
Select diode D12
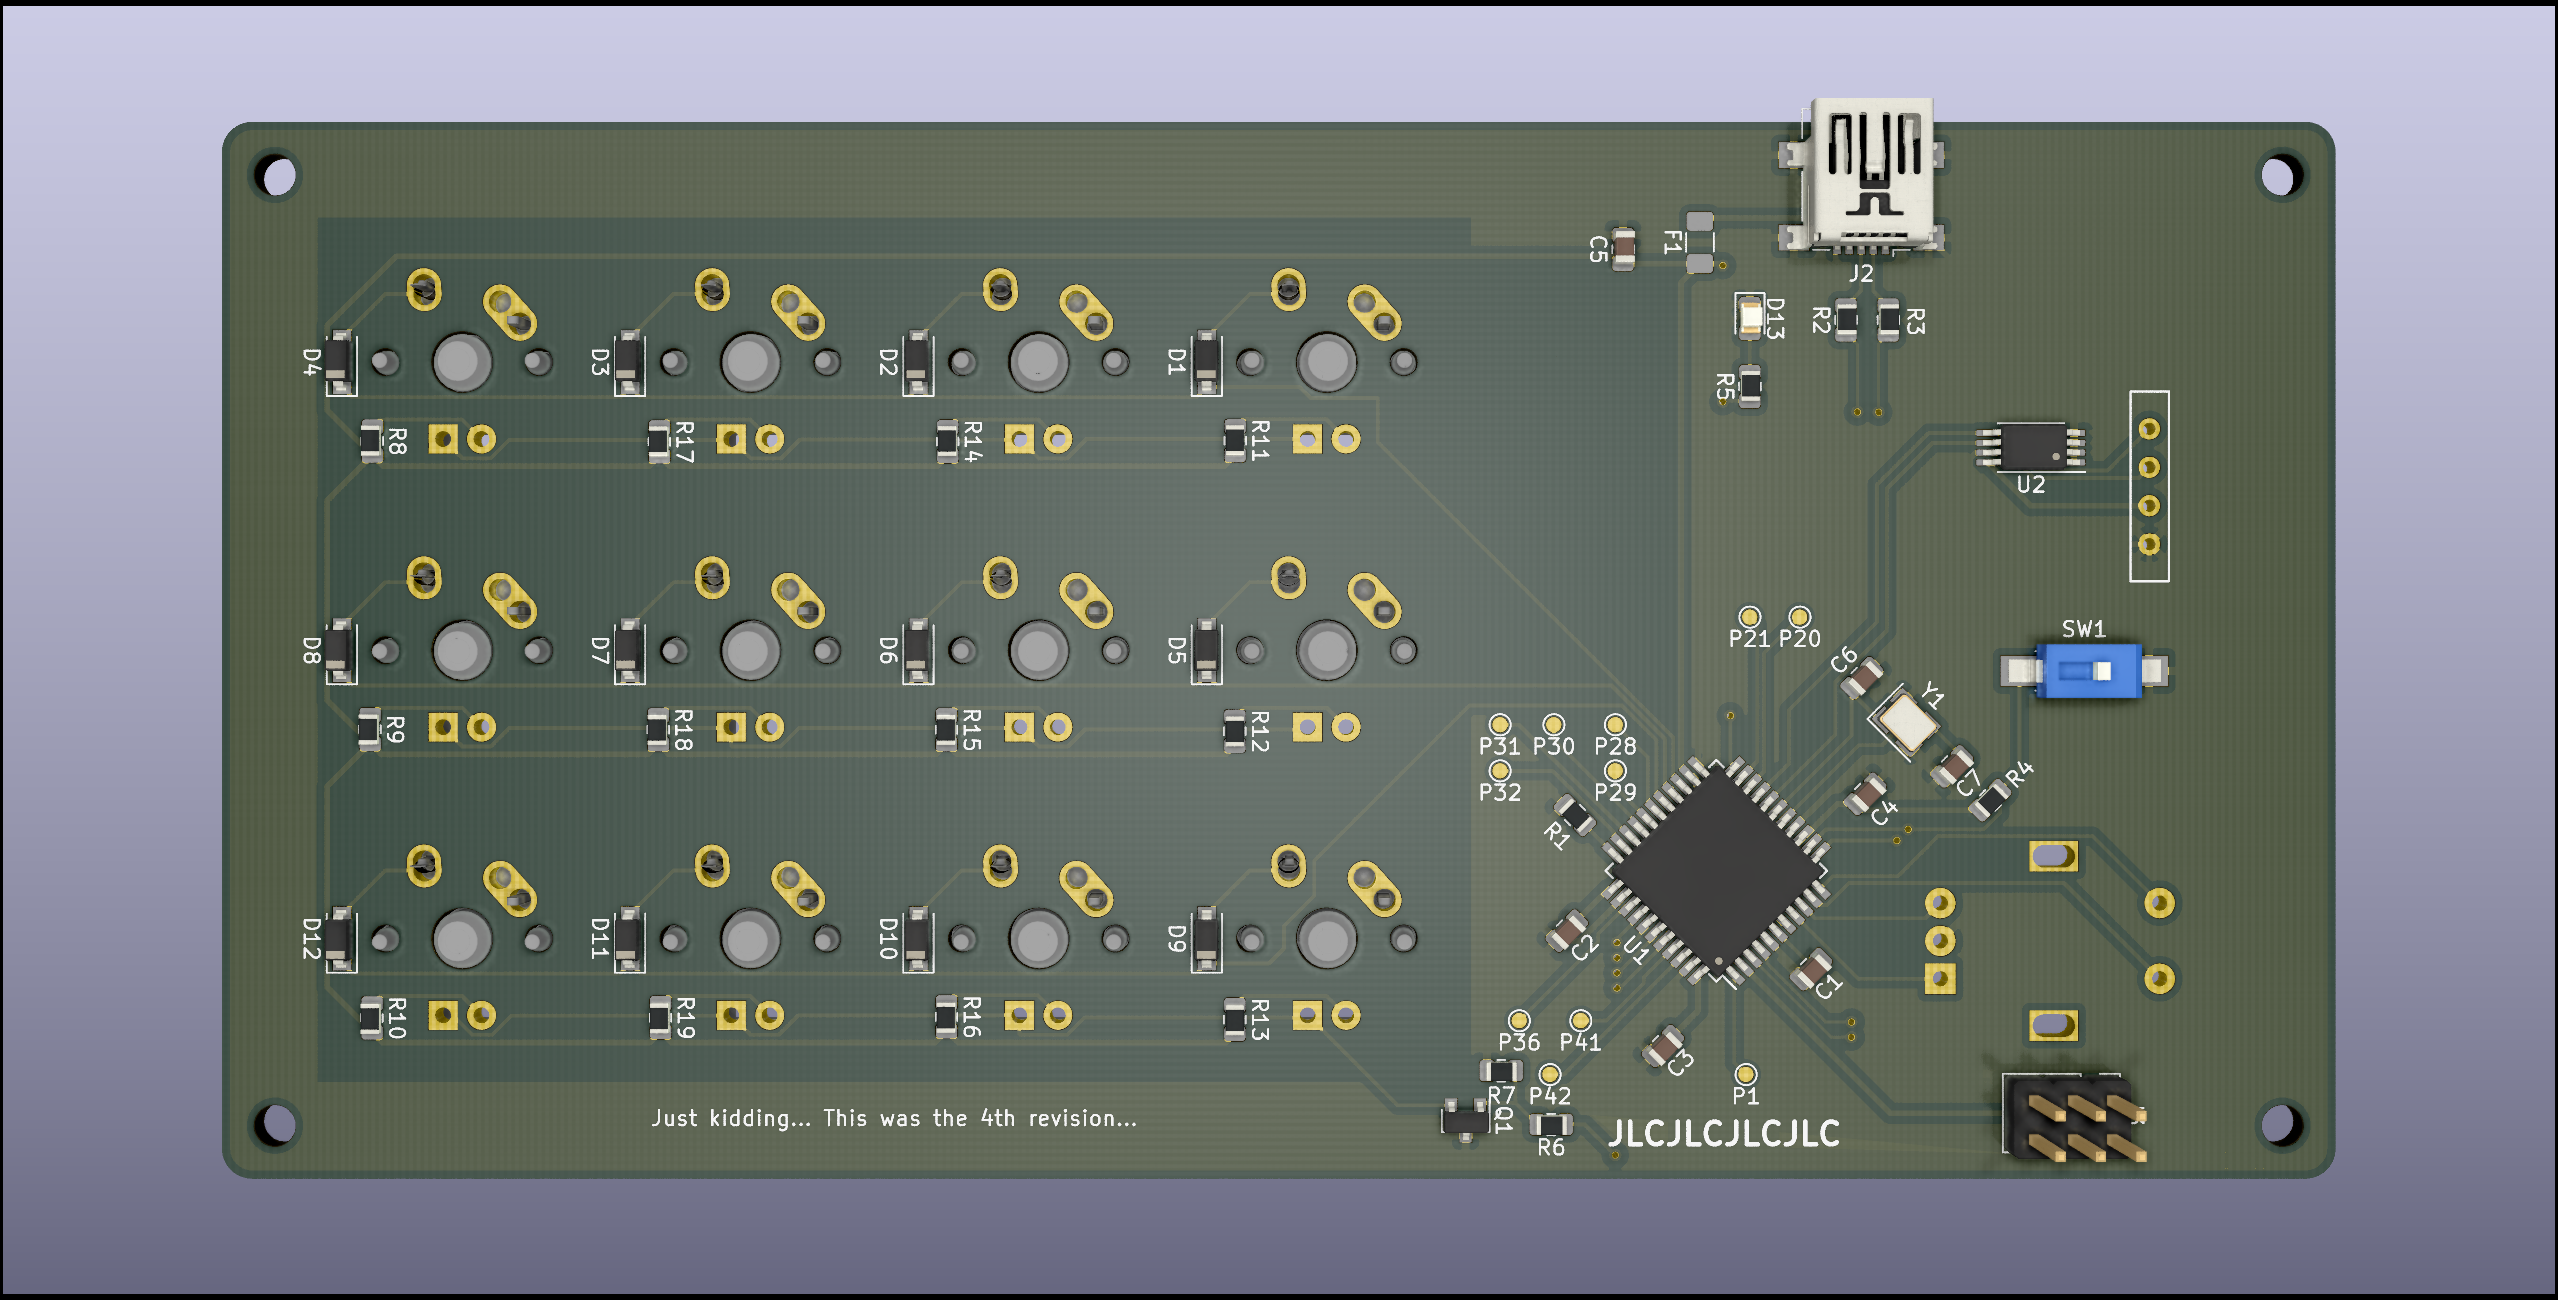tap(339, 939)
